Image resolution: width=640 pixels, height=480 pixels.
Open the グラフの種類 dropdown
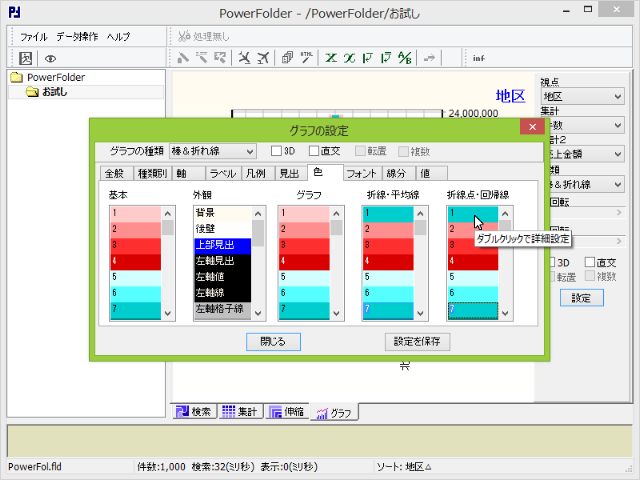click(213, 151)
